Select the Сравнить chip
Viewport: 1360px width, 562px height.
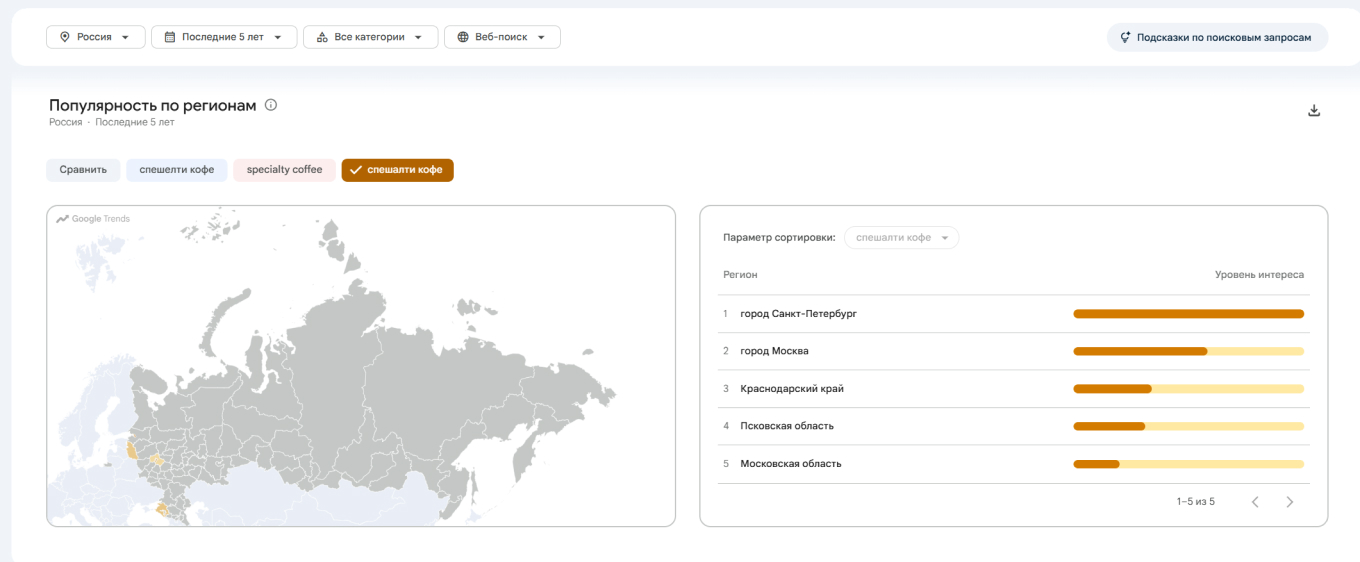(83, 170)
